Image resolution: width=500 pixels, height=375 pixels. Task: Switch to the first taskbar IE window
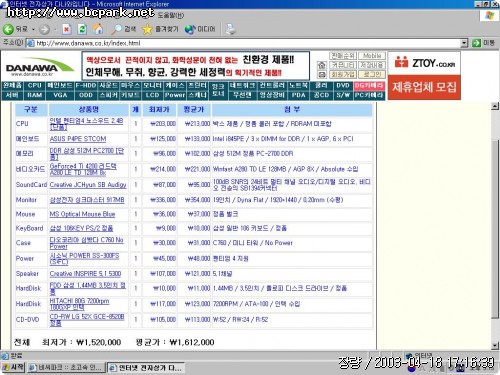[66, 367]
